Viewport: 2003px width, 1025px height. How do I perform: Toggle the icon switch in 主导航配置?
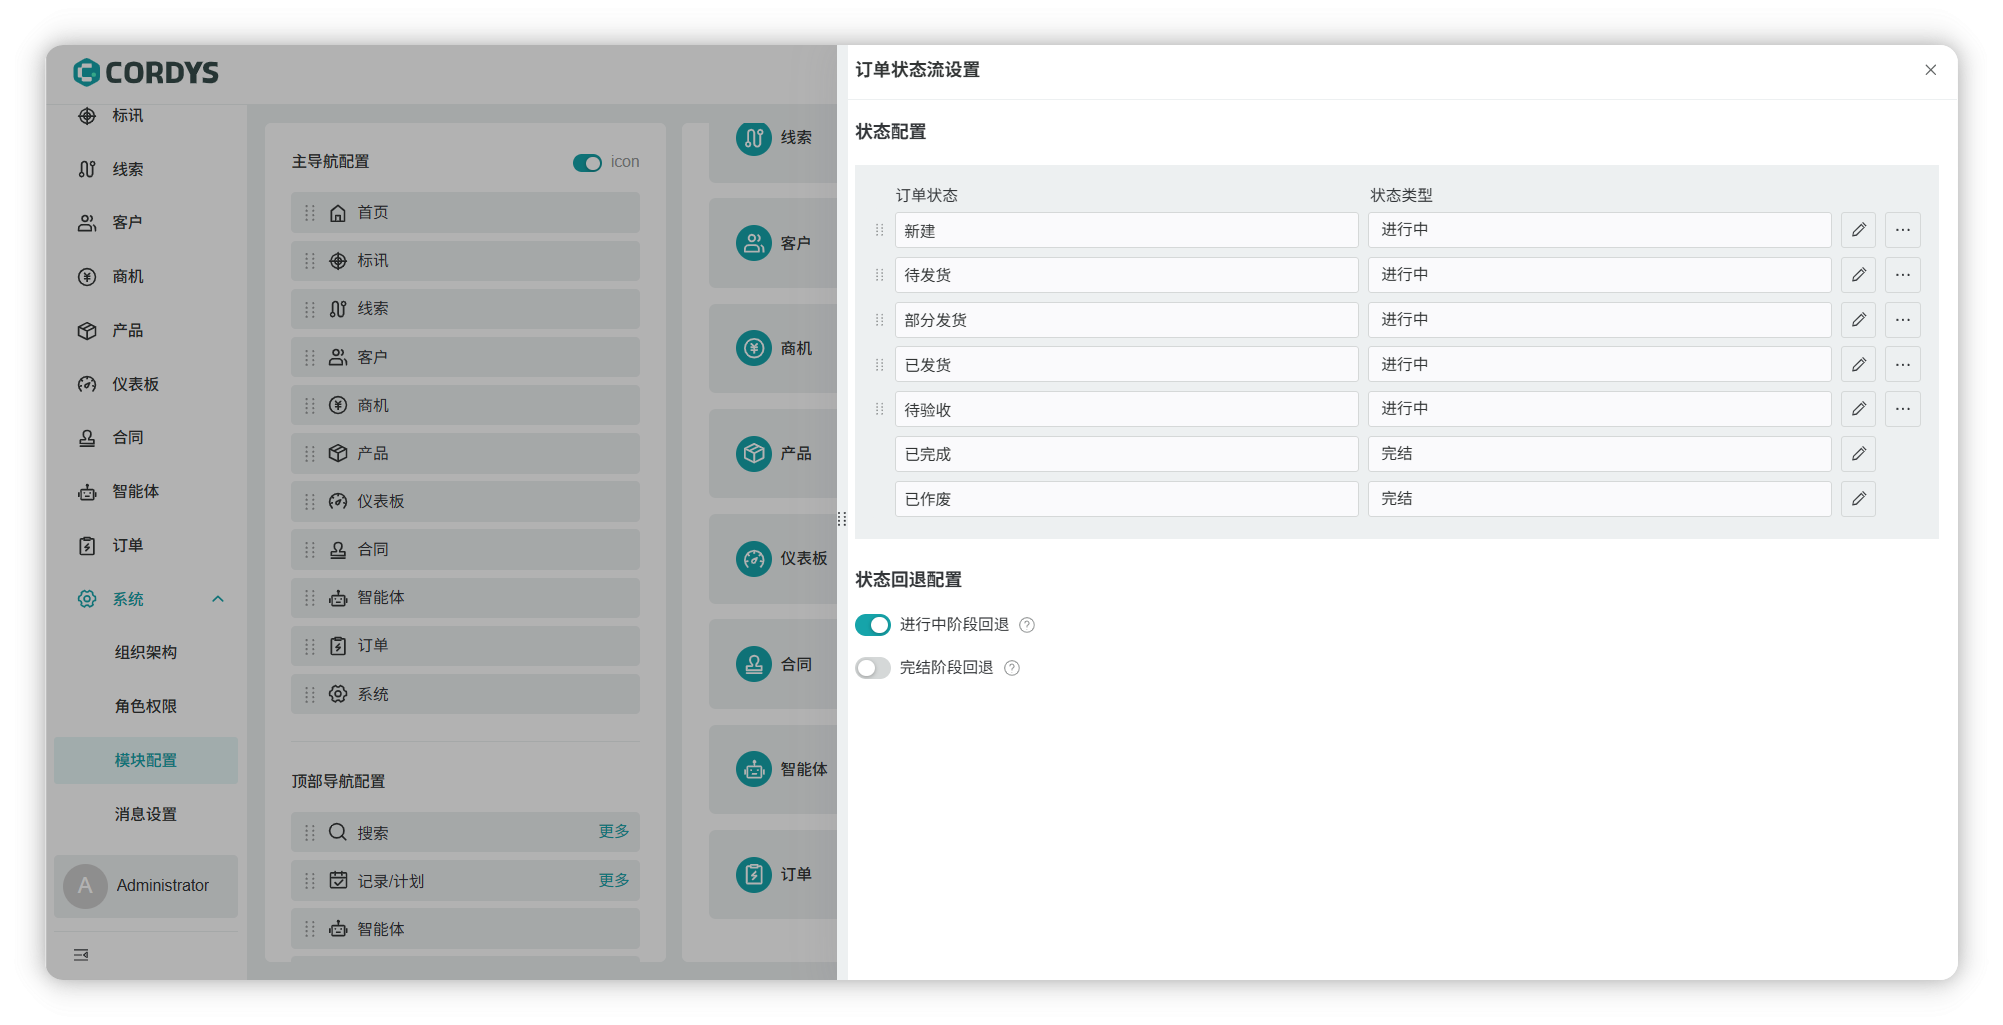point(587,163)
